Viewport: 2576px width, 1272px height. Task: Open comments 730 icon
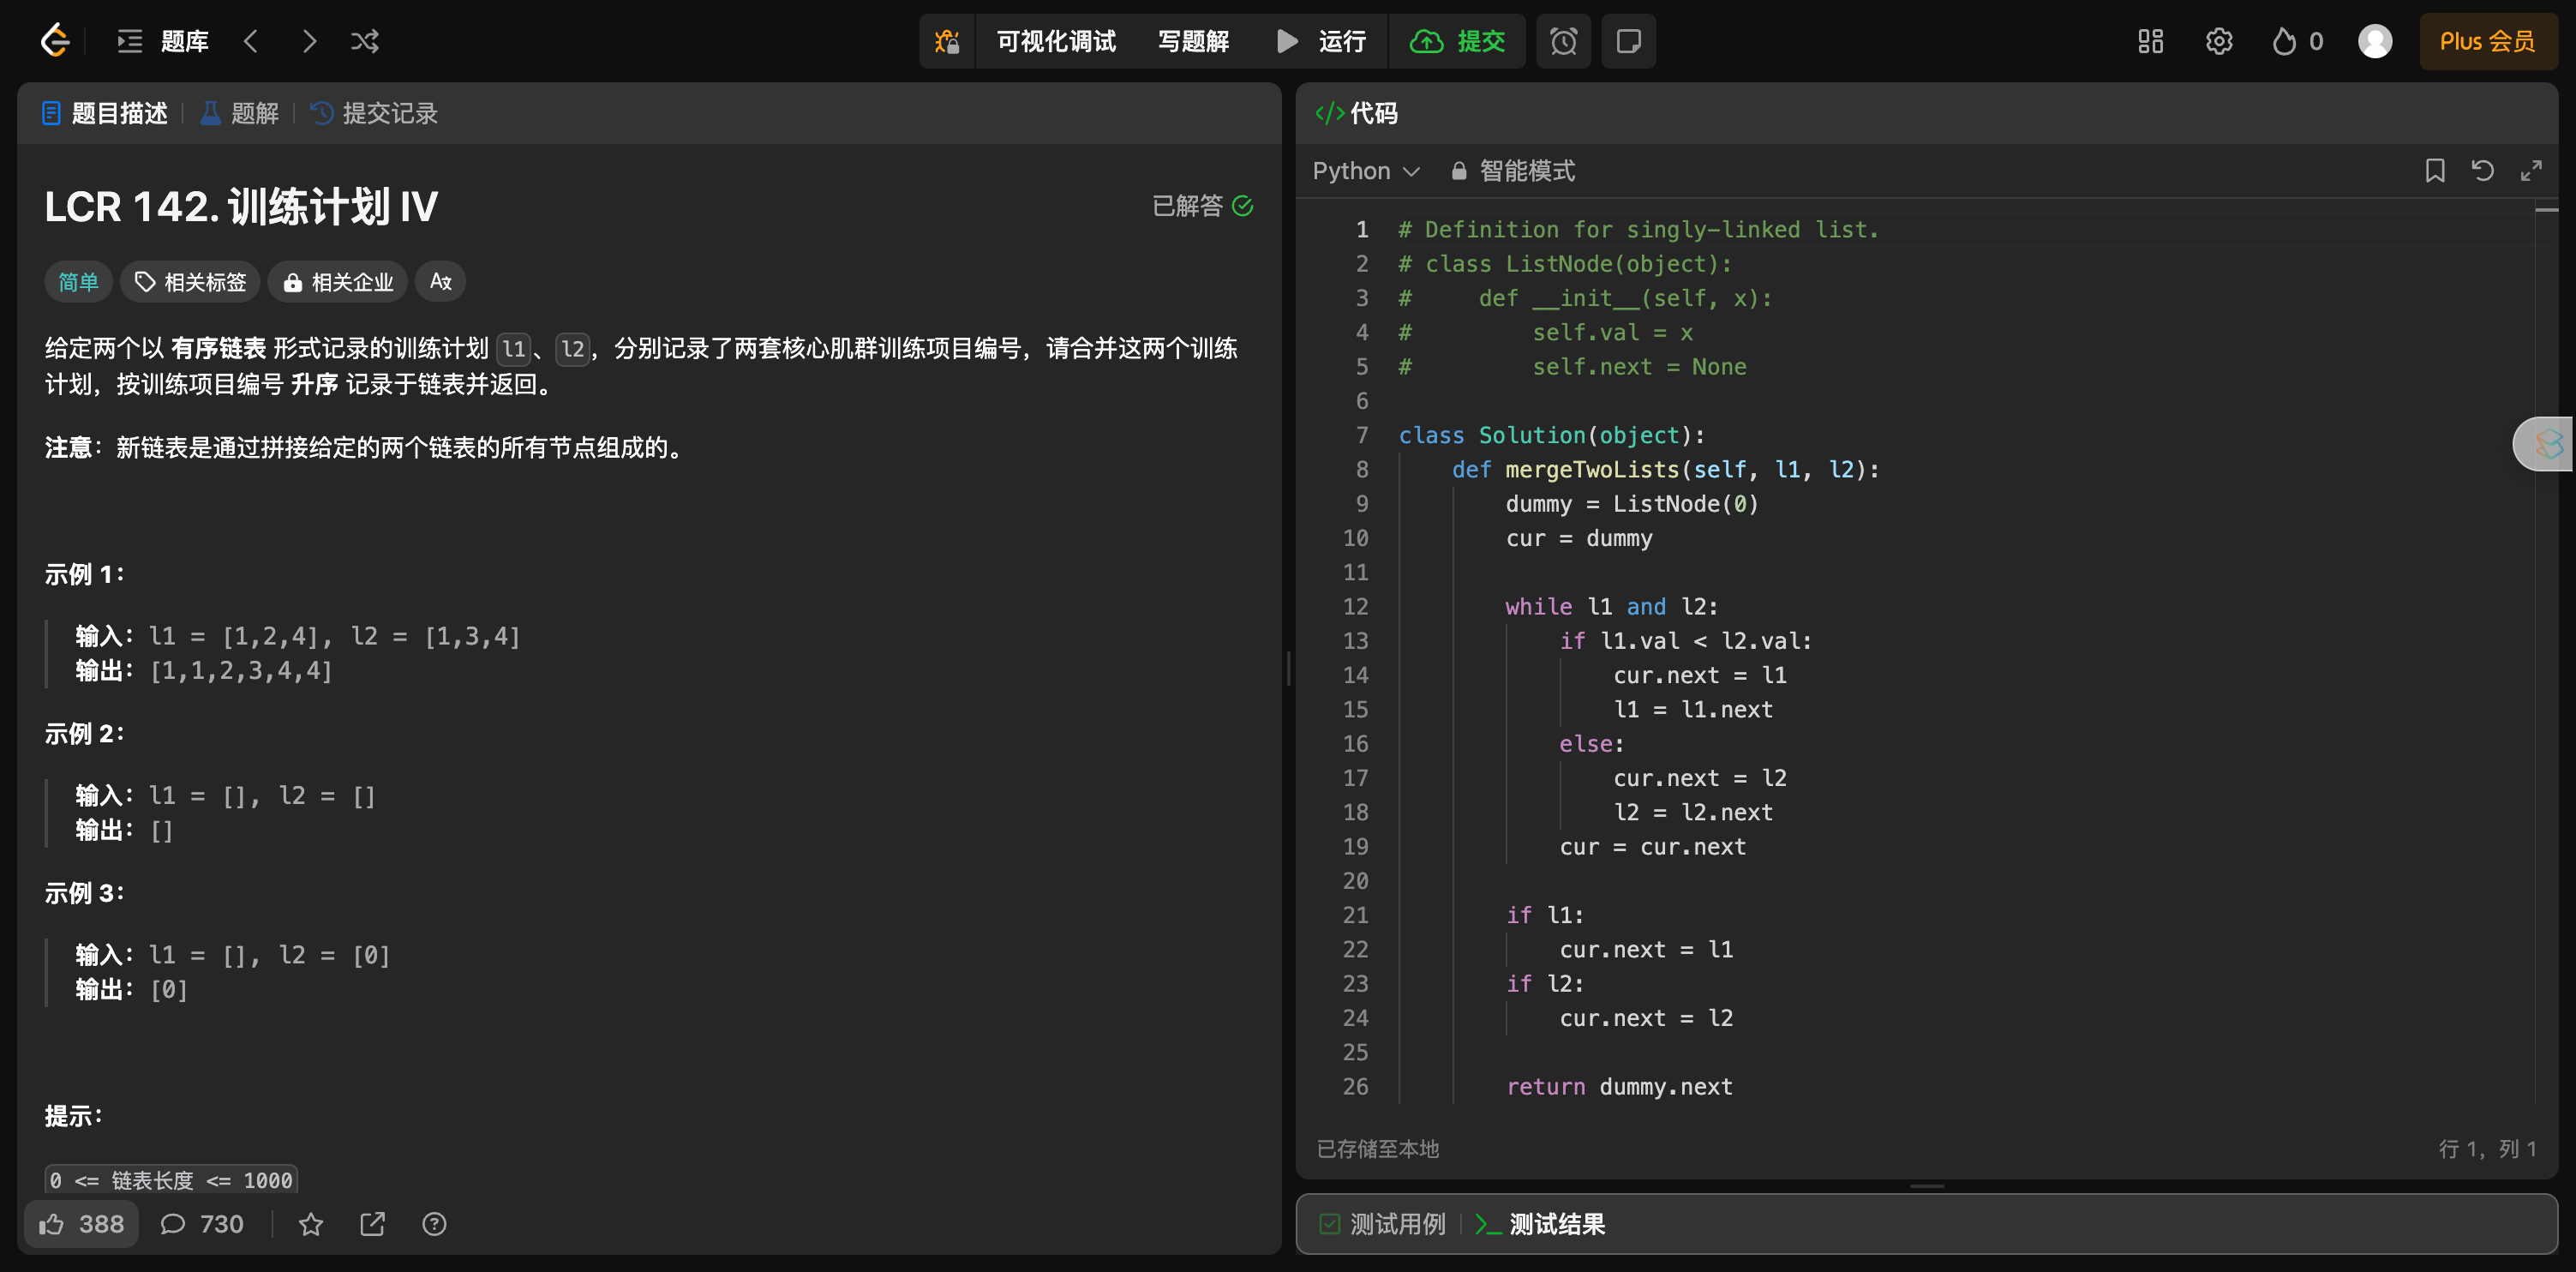point(202,1224)
